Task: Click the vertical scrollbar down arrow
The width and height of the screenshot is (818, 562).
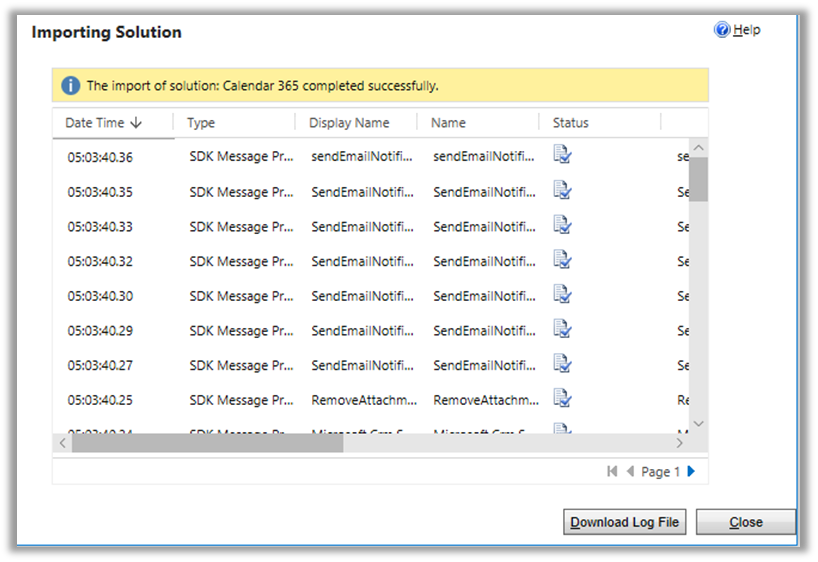Action: tap(699, 424)
